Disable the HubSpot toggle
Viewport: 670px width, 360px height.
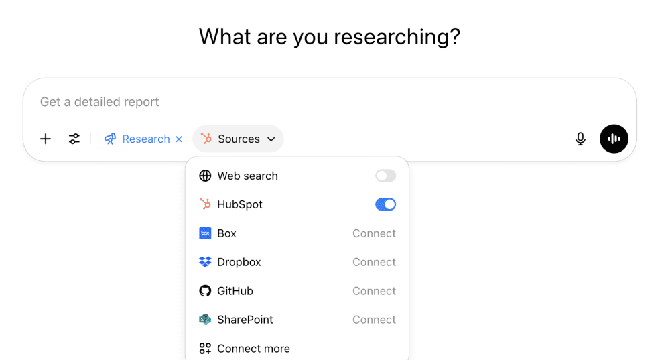(x=385, y=205)
